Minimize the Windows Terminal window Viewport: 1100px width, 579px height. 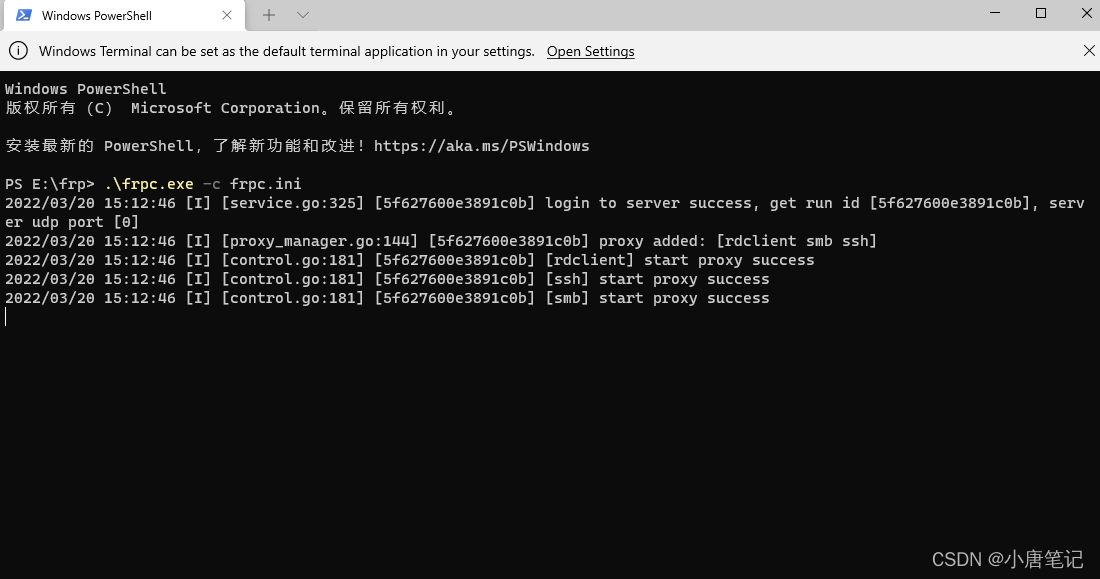pyautogui.click(x=993, y=11)
